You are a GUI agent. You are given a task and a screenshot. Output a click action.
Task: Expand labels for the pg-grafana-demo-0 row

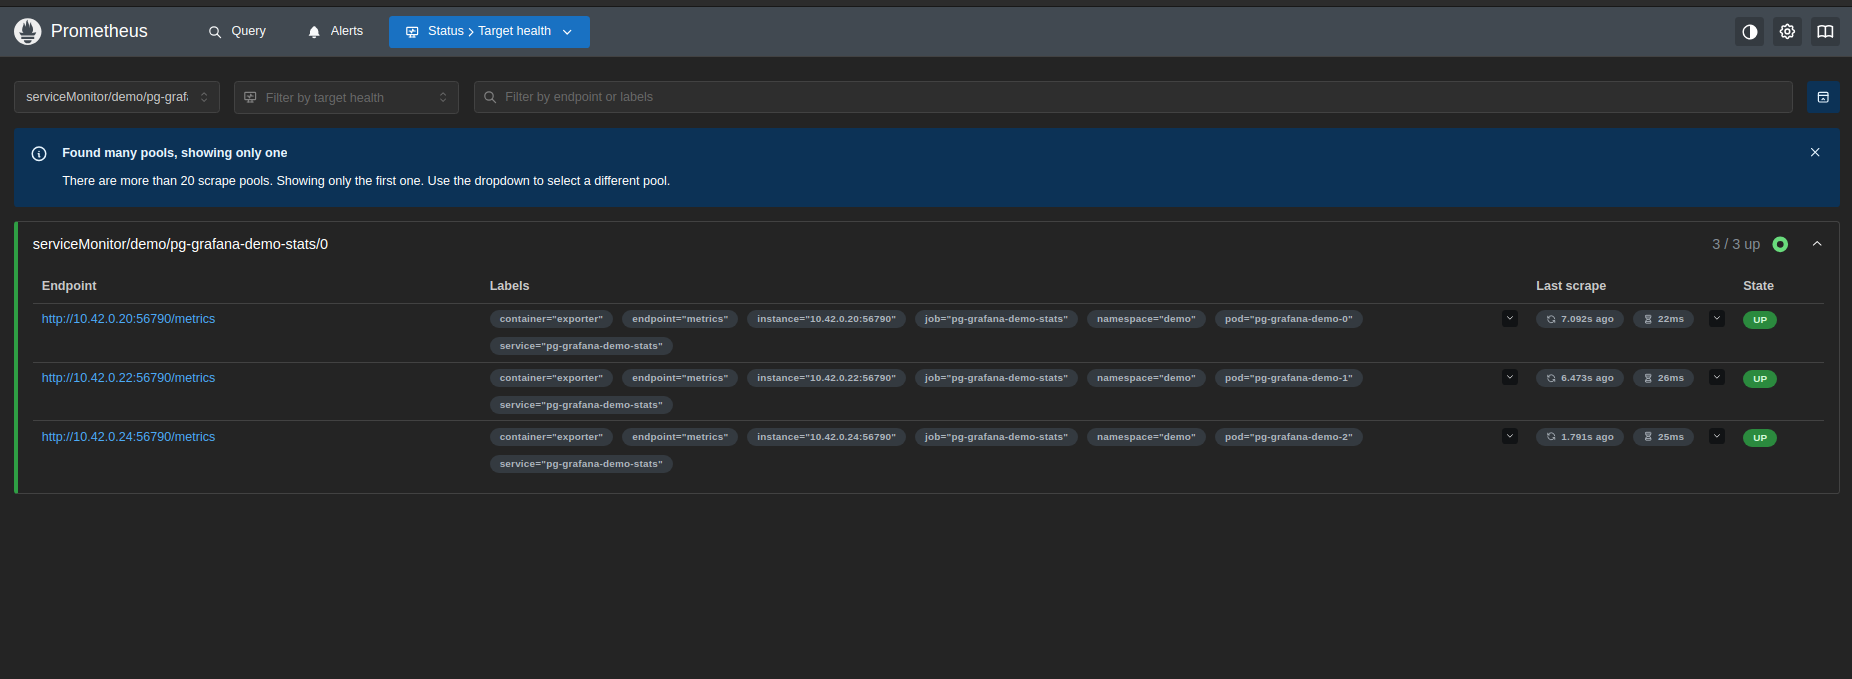click(x=1510, y=319)
